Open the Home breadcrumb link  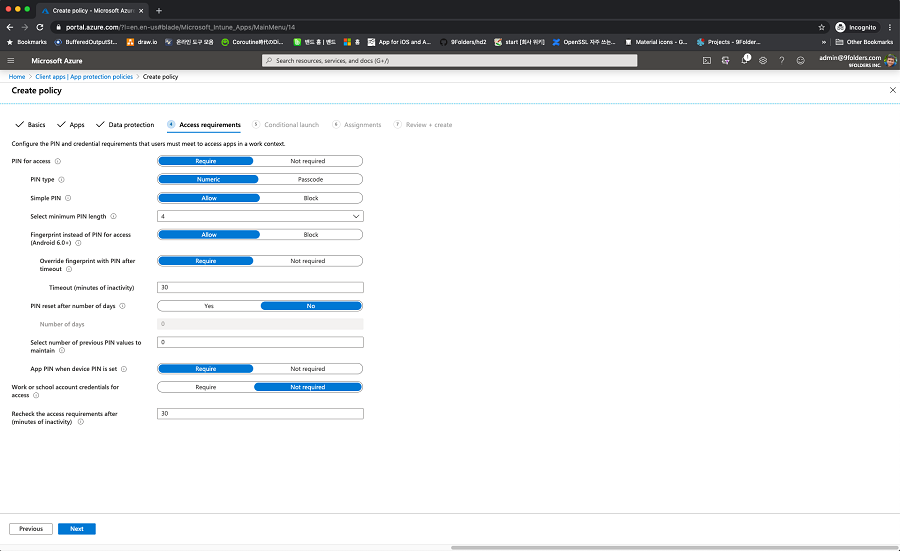(17, 76)
